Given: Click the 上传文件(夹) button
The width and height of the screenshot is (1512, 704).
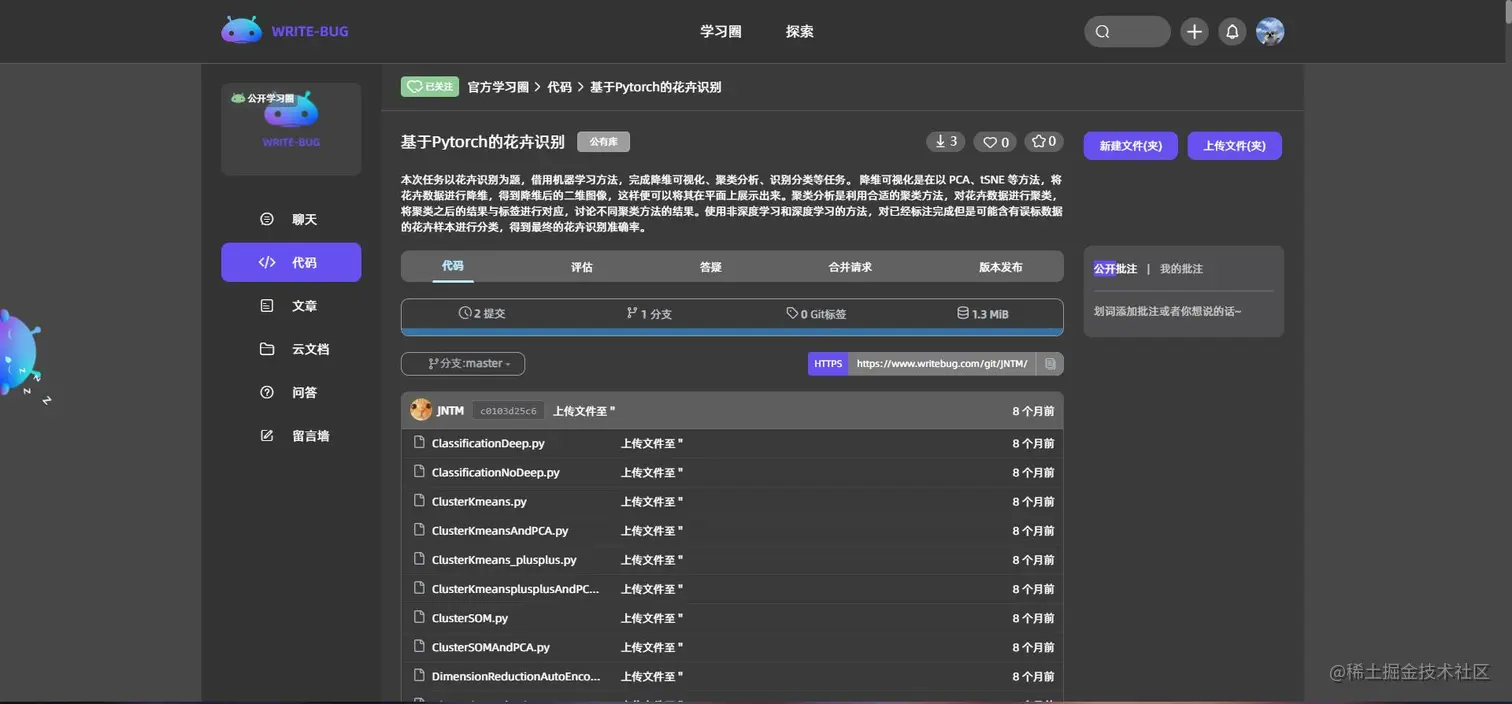Looking at the screenshot, I should 1235,146.
